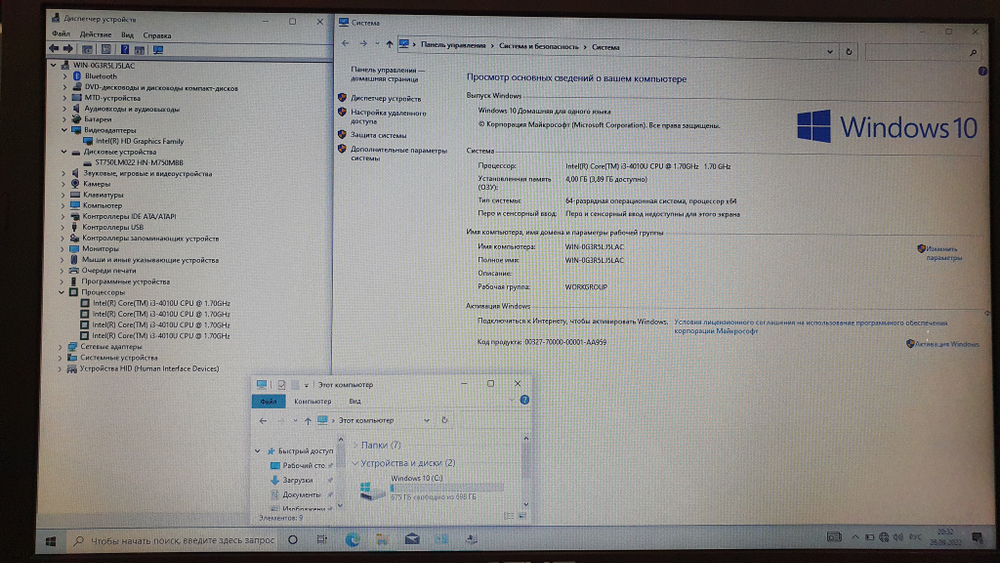This screenshot has height=563, width=1000.
Task: Select Intel(R) HD Graphics Family device
Action: (x=140, y=141)
